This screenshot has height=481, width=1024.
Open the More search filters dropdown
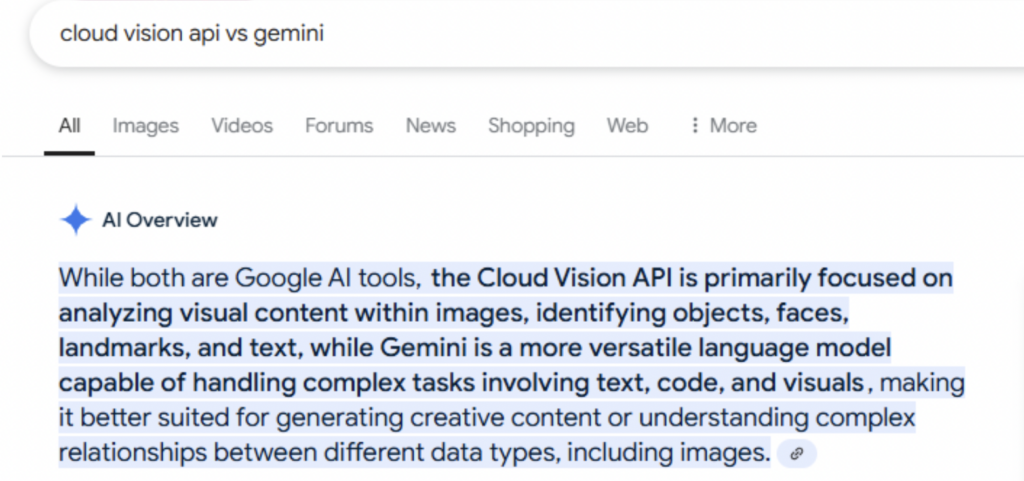[732, 126]
